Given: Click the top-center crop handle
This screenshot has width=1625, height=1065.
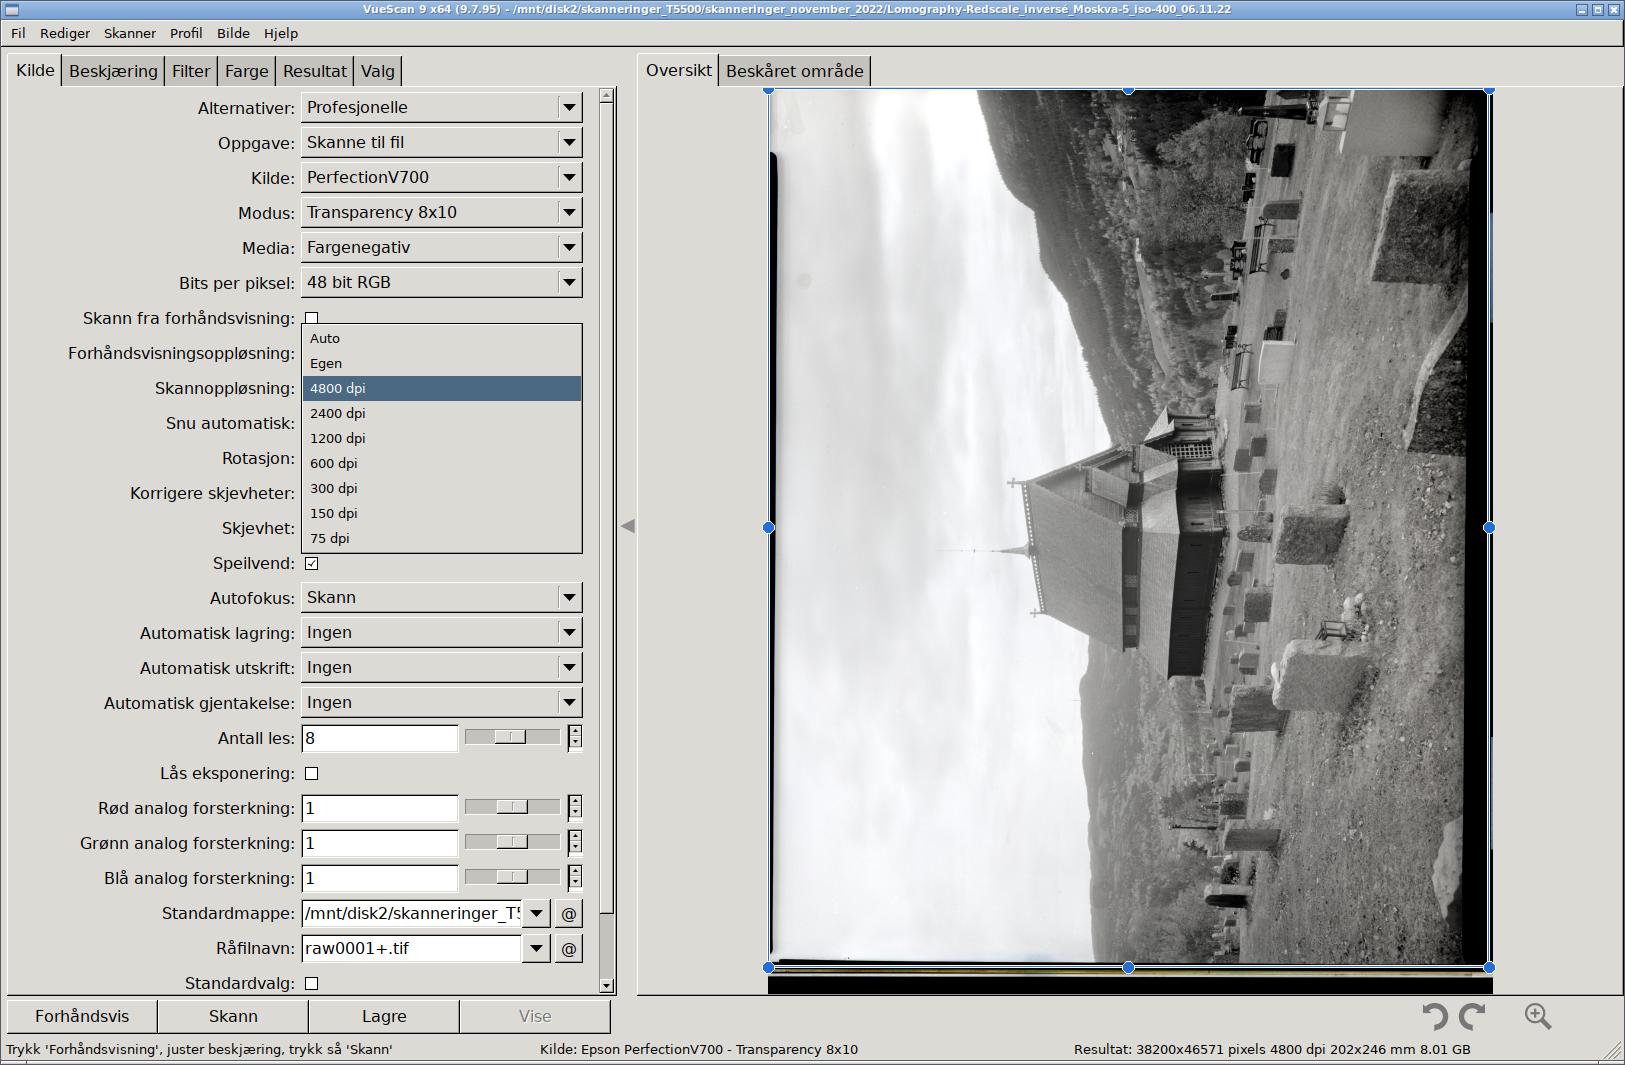Looking at the screenshot, I should [1128, 89].
